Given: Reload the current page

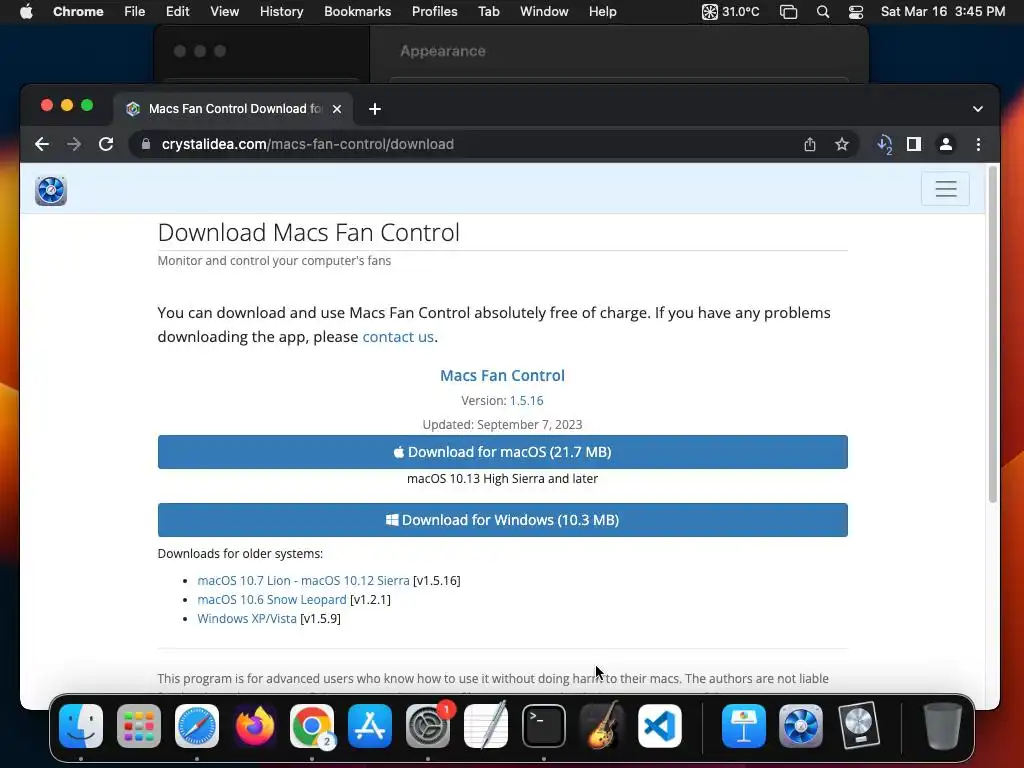Looking at the screenshot, I should point(106,144).
